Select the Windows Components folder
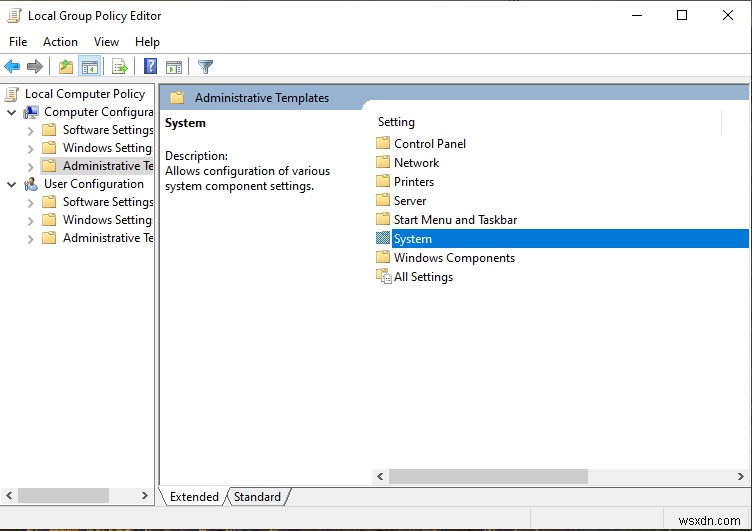This screenshot has width=752, height=531. [x=454, y=258]
